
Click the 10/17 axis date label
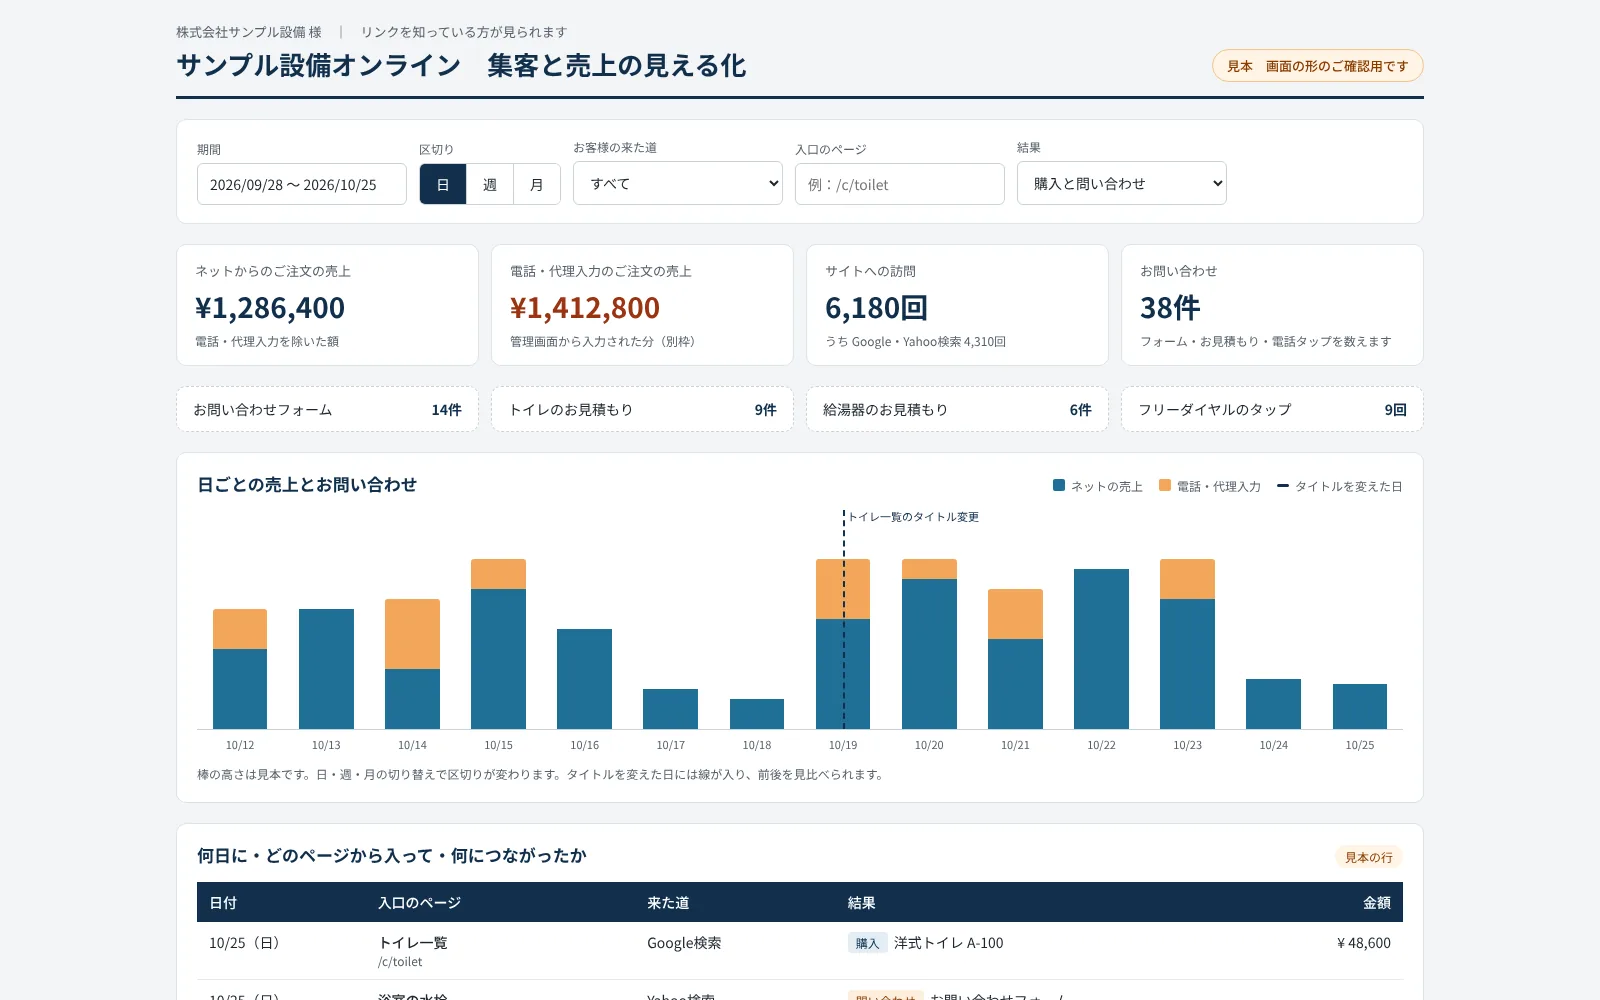[671, 745]
